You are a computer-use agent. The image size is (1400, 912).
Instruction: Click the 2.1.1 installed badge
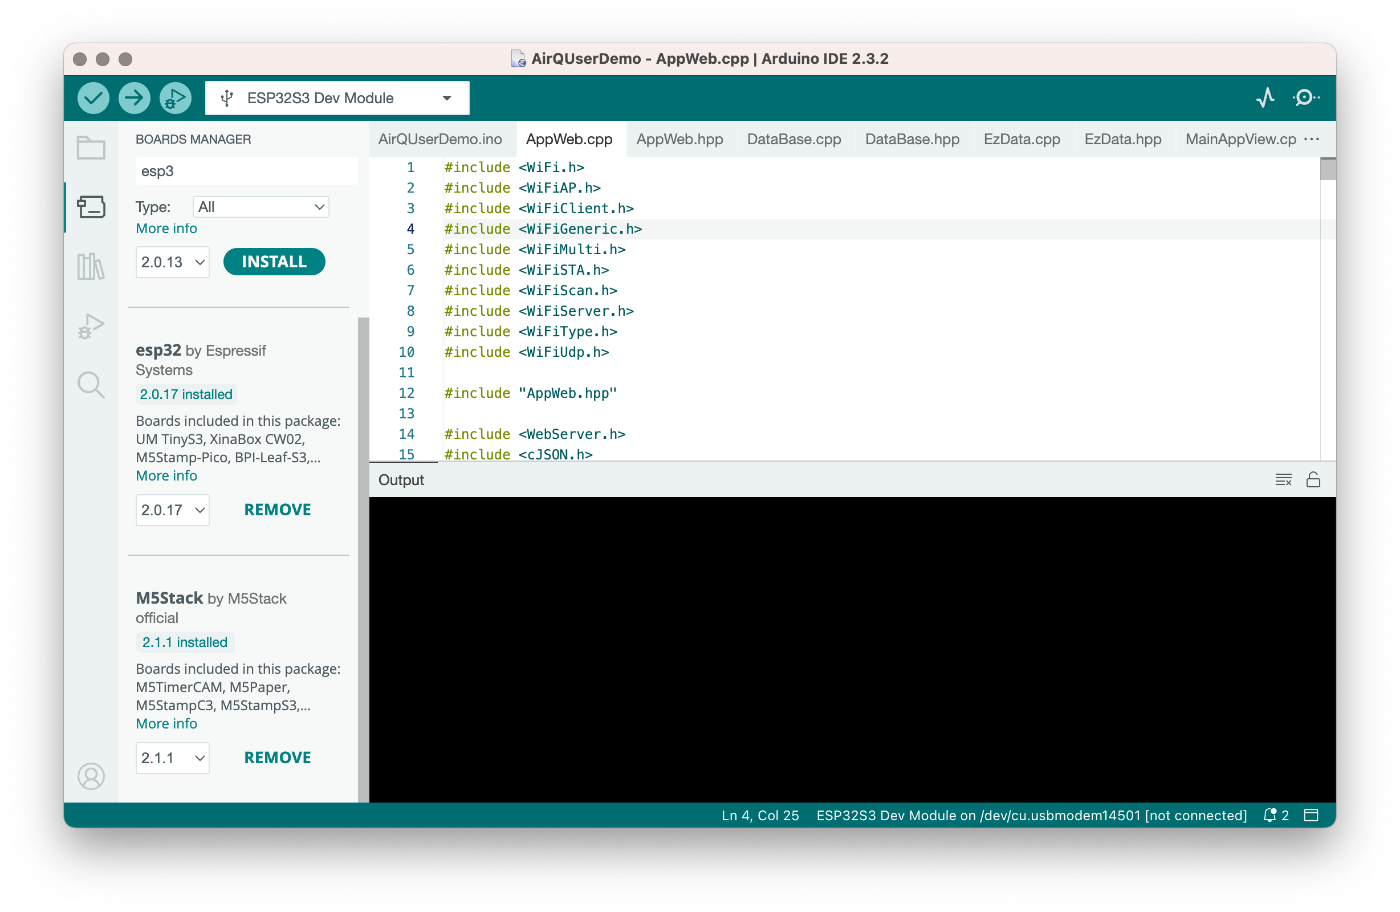pyautogui.click(x=185, y=643)
